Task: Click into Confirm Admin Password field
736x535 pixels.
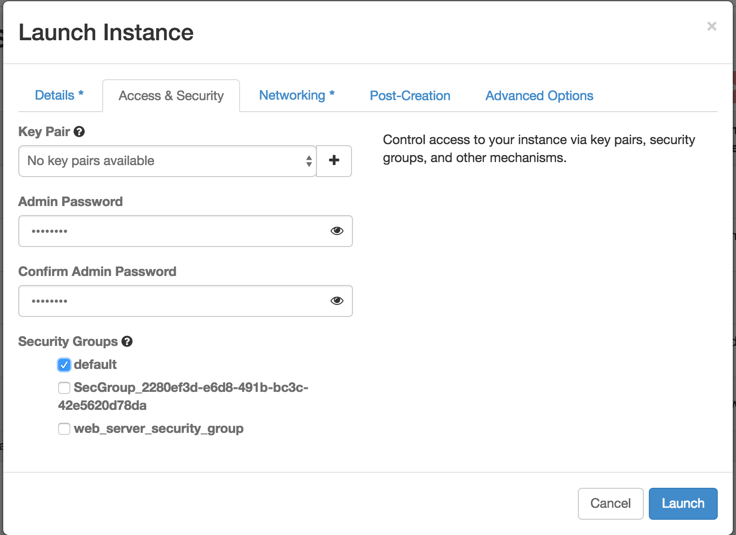Action: click(170, 301)
